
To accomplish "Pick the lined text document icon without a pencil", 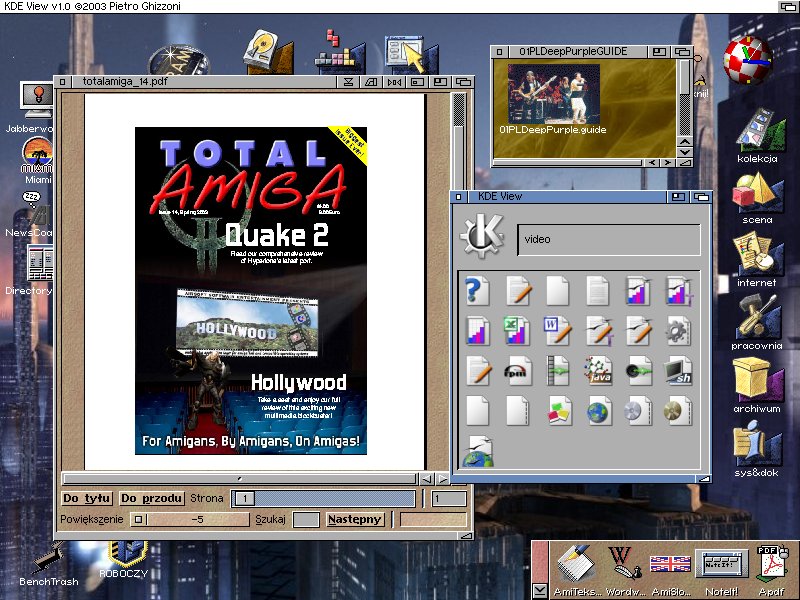I will 597,291.
